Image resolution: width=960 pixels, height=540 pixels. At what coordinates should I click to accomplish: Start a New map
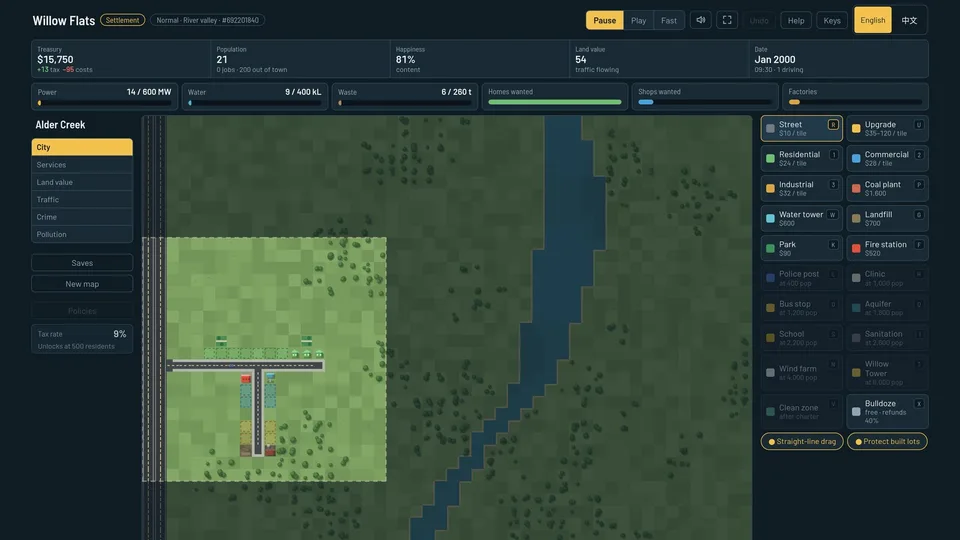[x=82, y=284]
